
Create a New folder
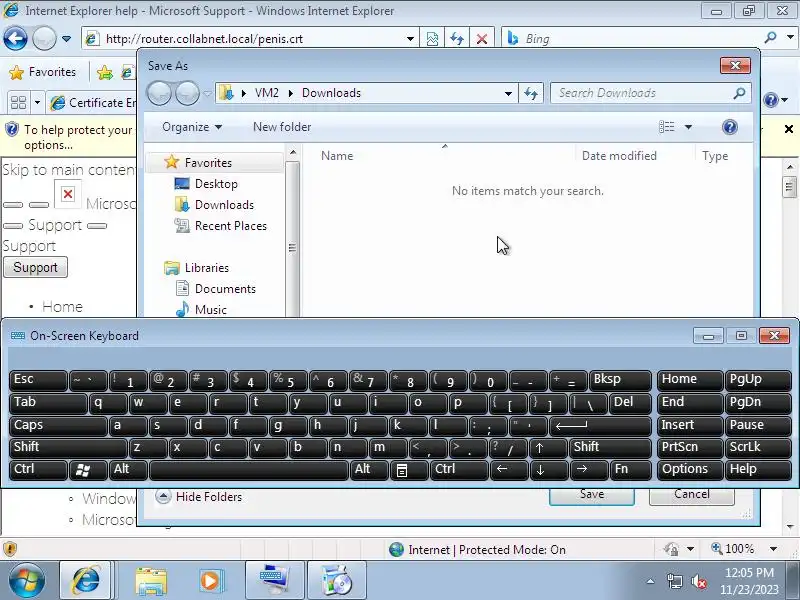point(282,127)
